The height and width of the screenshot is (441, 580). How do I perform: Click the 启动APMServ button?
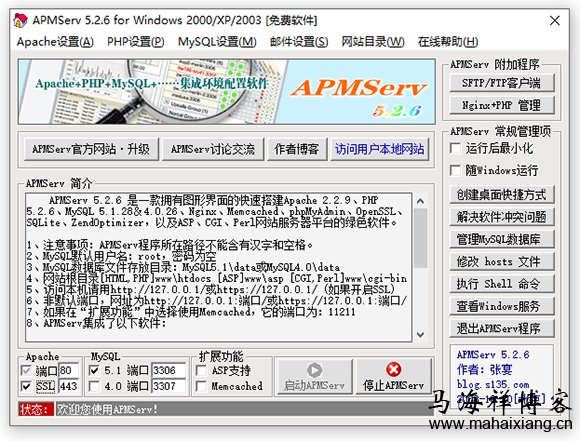pos(315,377)
